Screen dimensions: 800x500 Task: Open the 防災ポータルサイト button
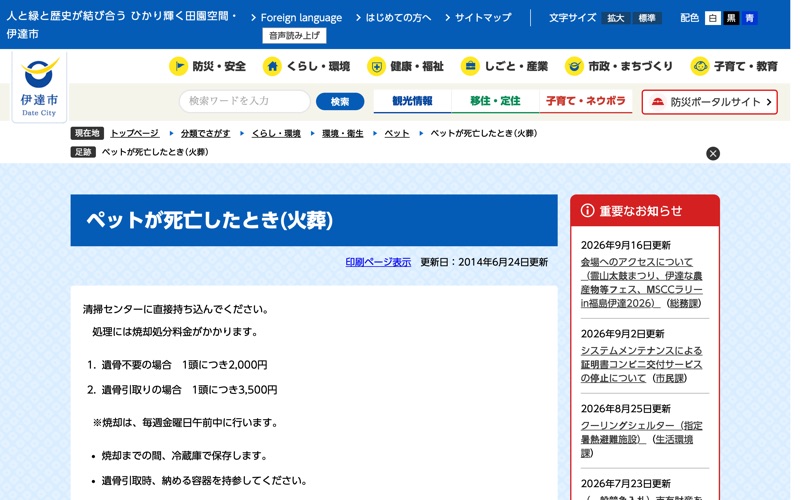709,102
